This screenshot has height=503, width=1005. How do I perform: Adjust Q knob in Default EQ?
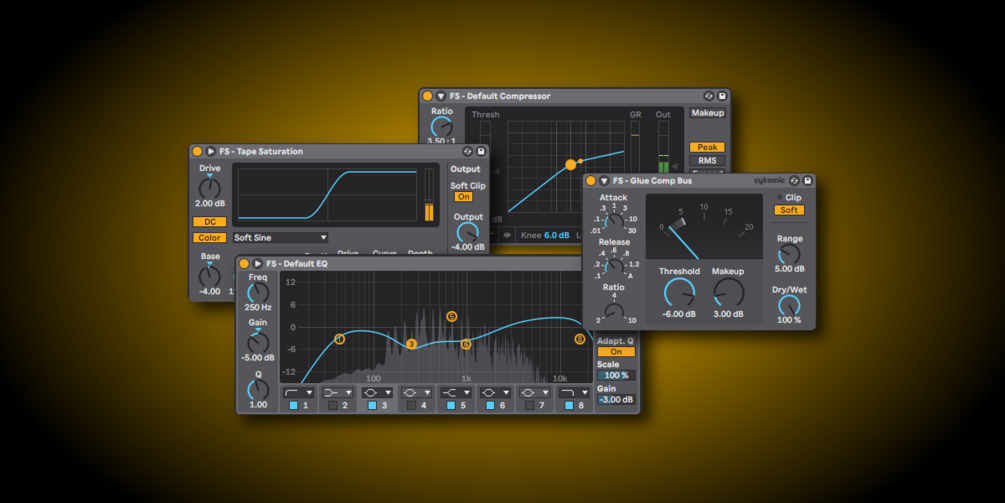(258, 390)
